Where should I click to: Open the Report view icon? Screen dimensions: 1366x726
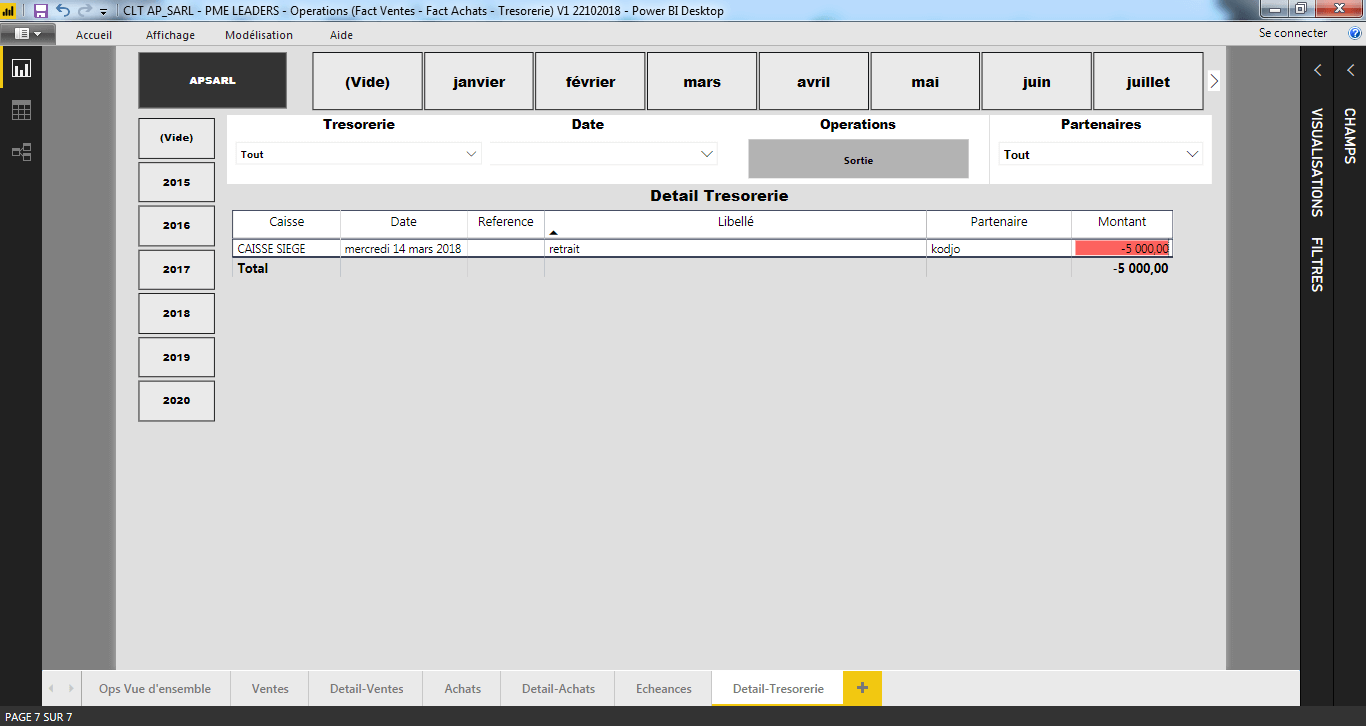pyautogui.click(x=21, y=69)
